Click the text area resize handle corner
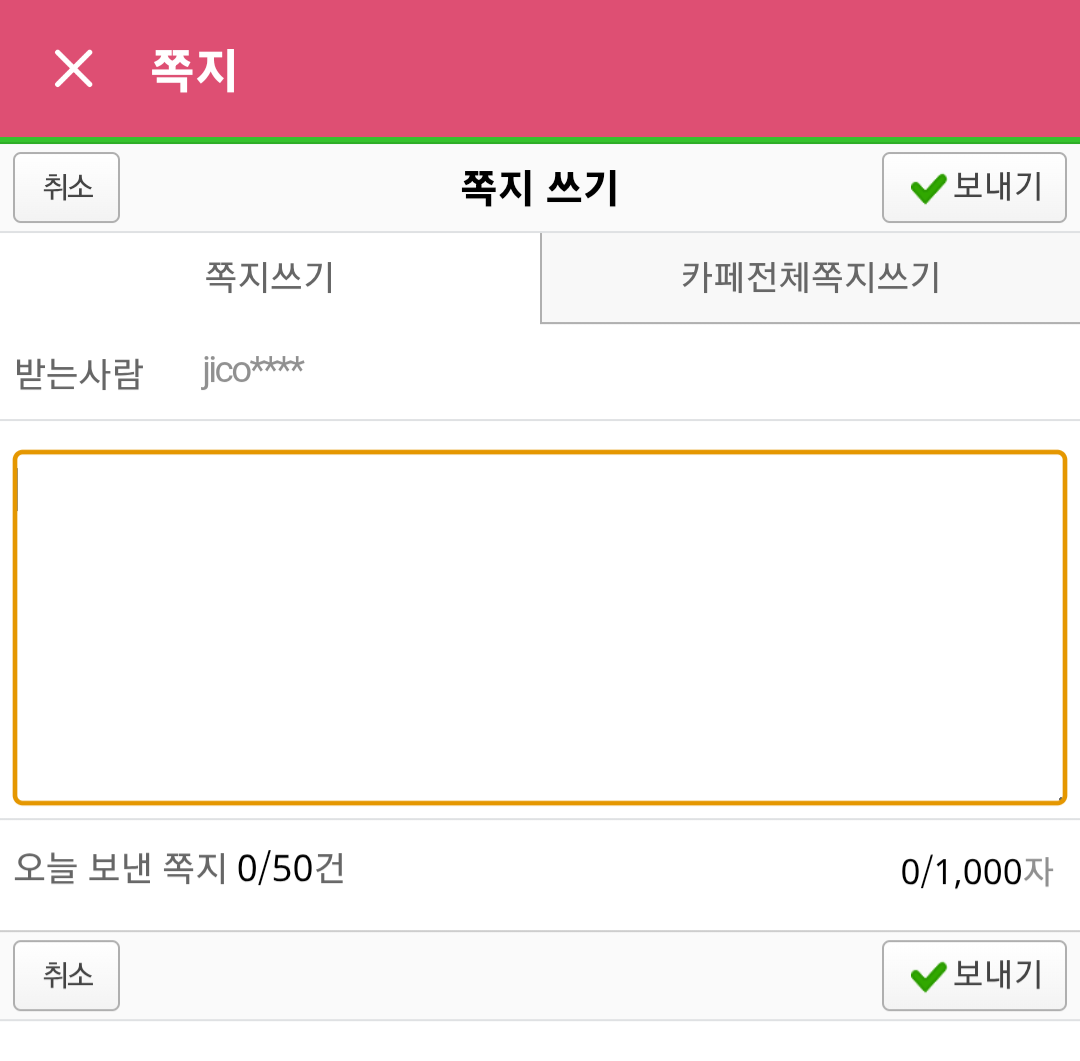 click(x=1058, y=797)
